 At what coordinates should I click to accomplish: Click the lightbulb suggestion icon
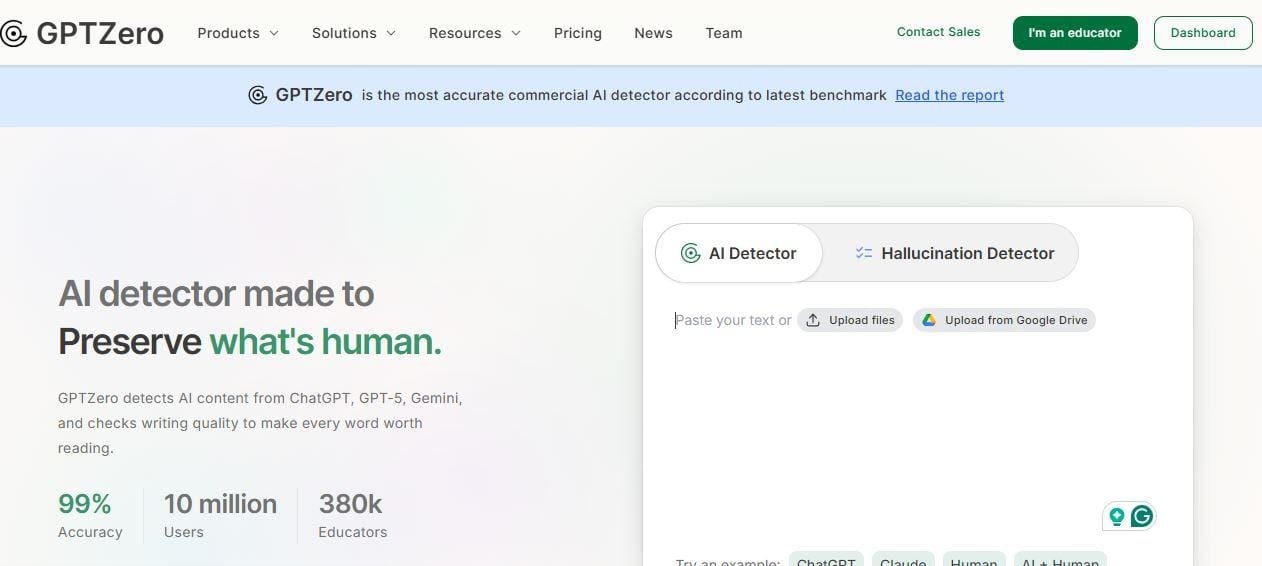[1117, 516]
